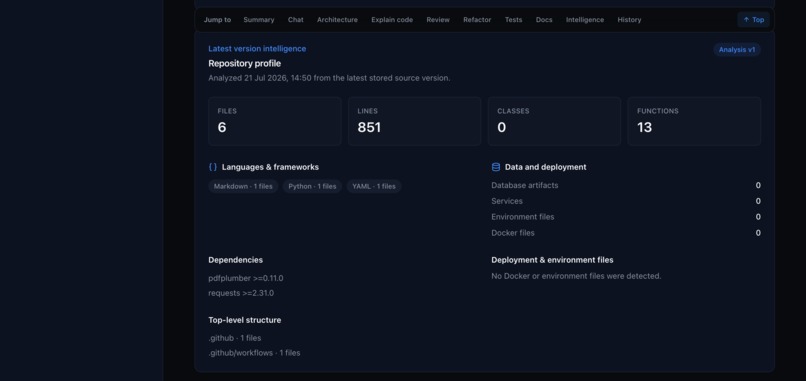806x381 pixels.
Task: Click the Repository profile heading
Action: (245, 64)
